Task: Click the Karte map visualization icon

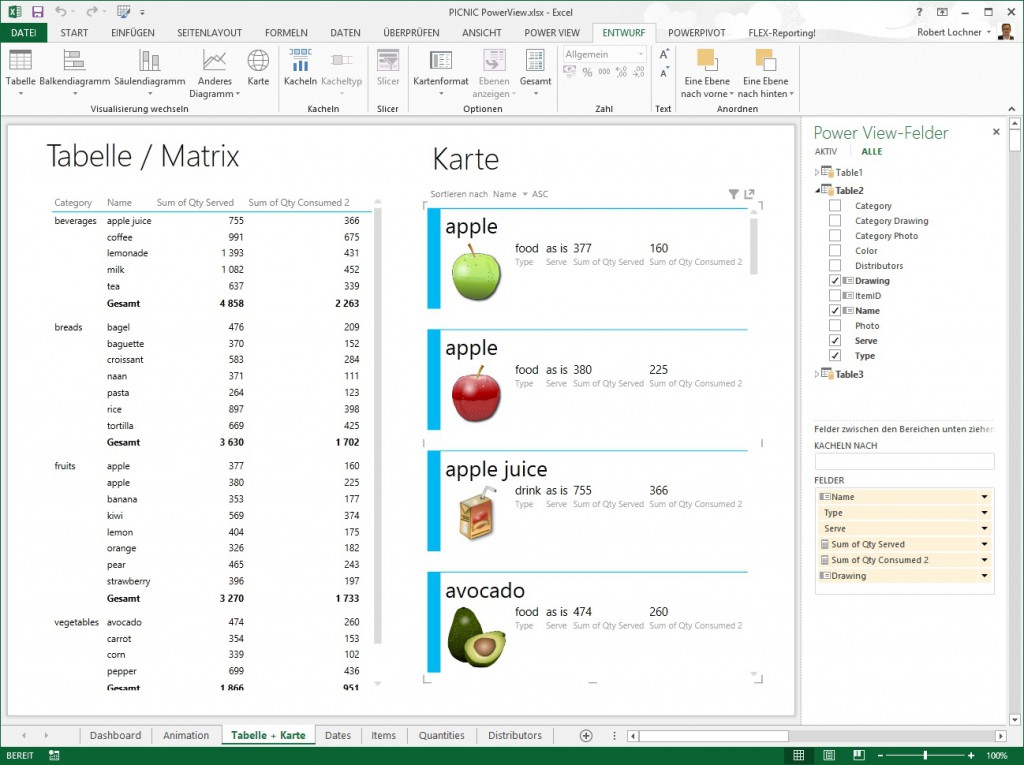Action: [258, 62]
